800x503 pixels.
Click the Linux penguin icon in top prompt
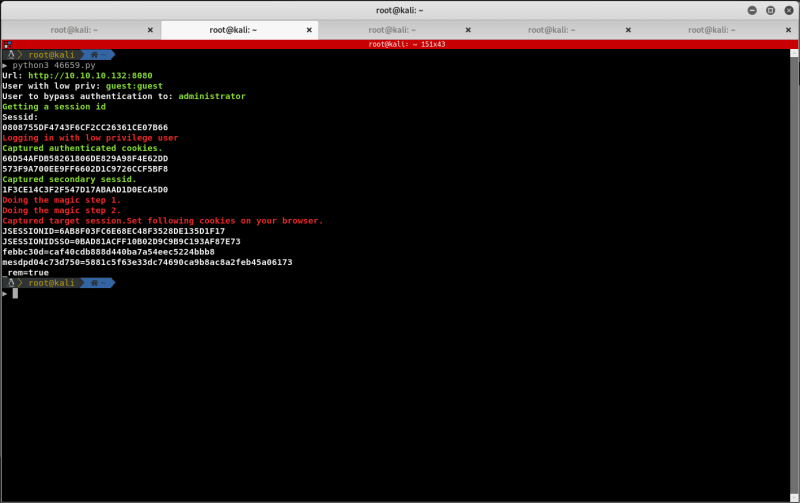pyautogui.click(x=11, y=55)
